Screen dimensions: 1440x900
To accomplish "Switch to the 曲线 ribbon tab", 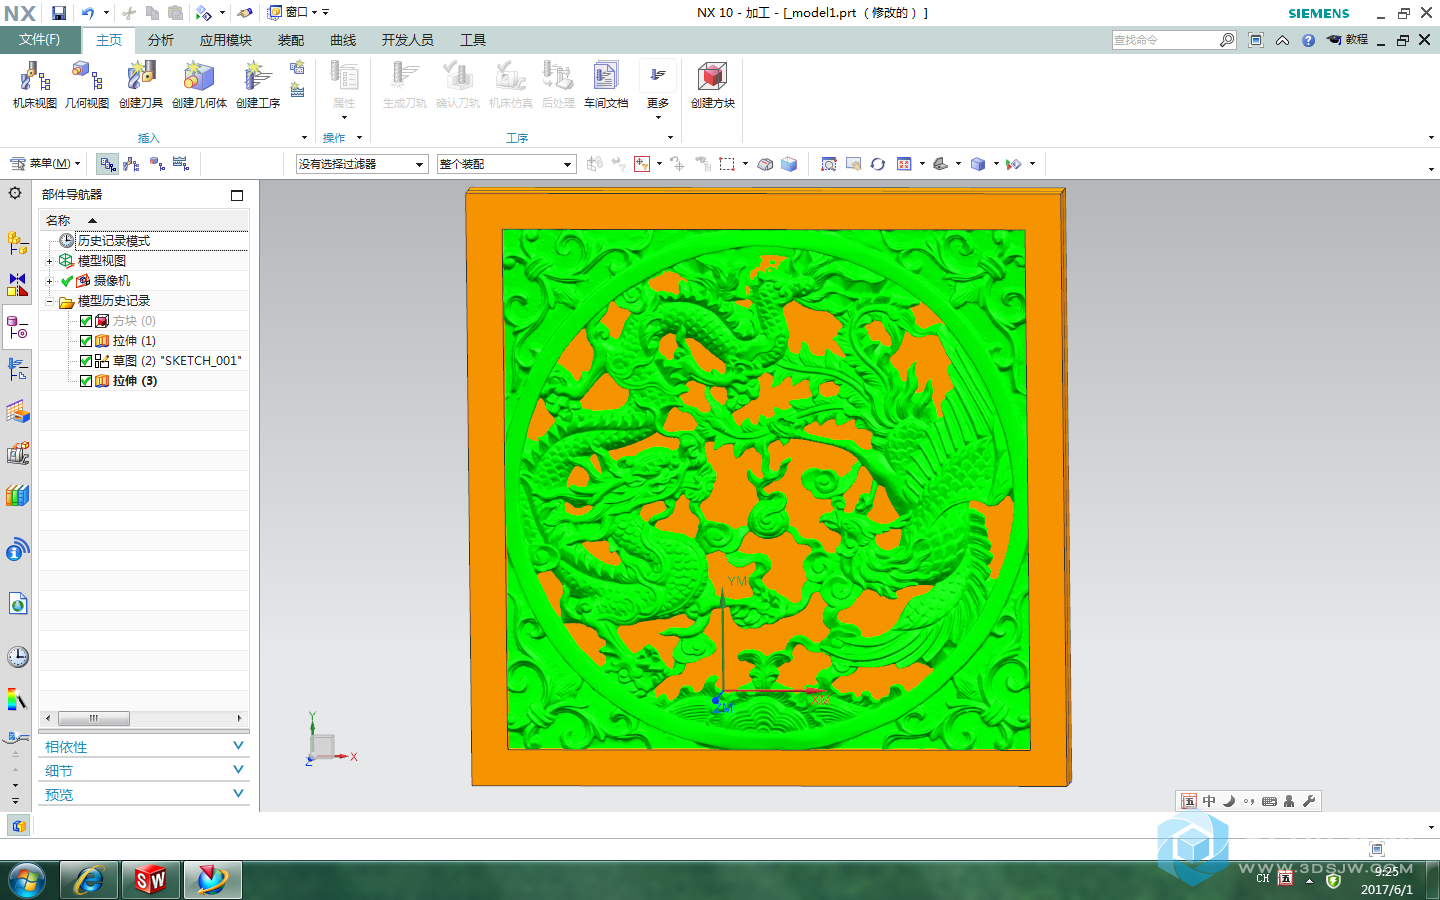I will 343,40.
